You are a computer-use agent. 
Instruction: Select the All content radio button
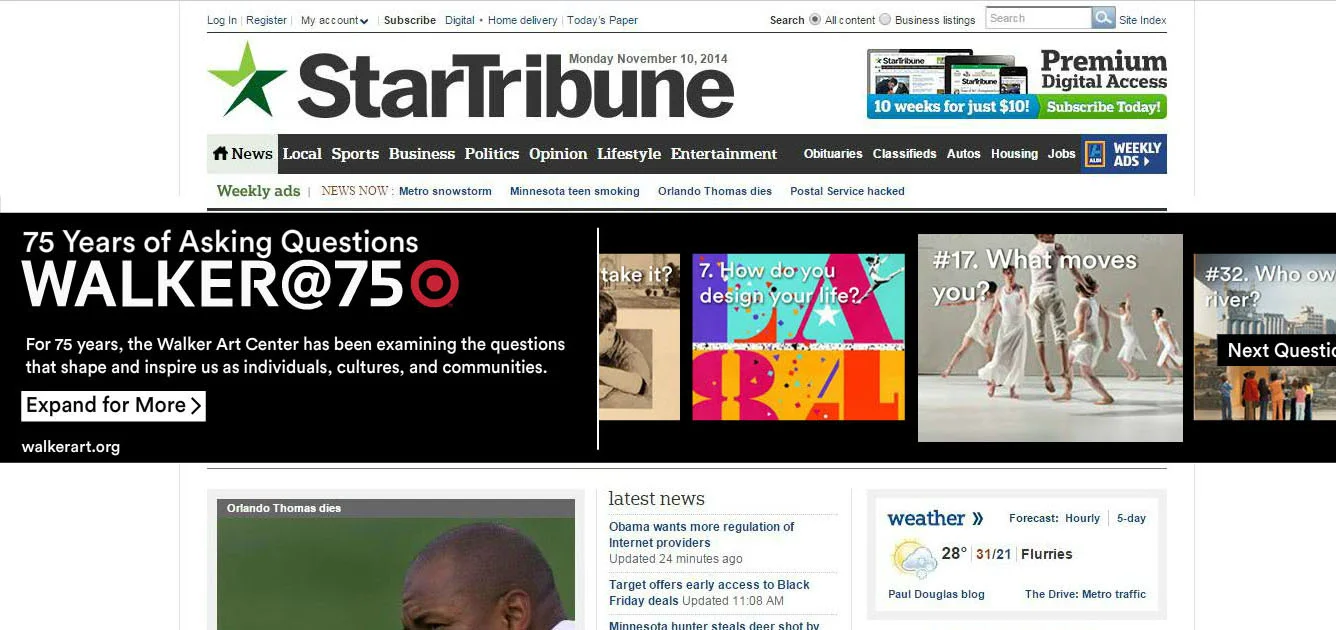pyautogui.click(x=815, y=19)
